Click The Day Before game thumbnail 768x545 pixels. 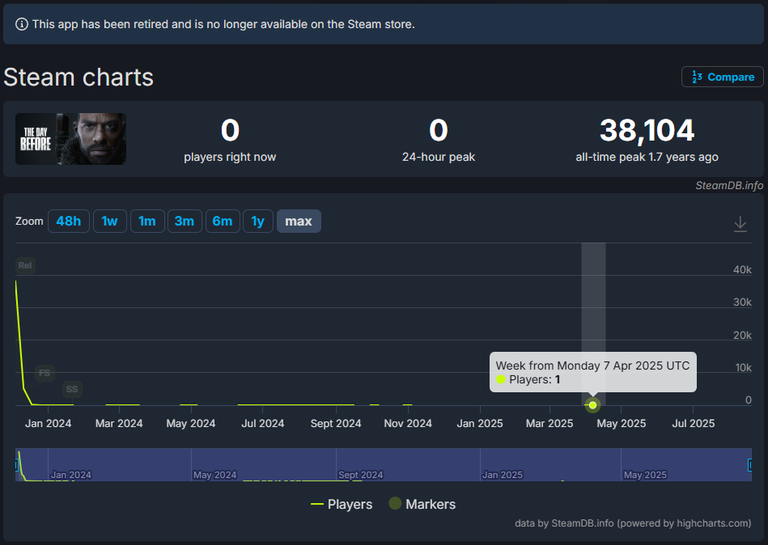(x=71, y=139)
